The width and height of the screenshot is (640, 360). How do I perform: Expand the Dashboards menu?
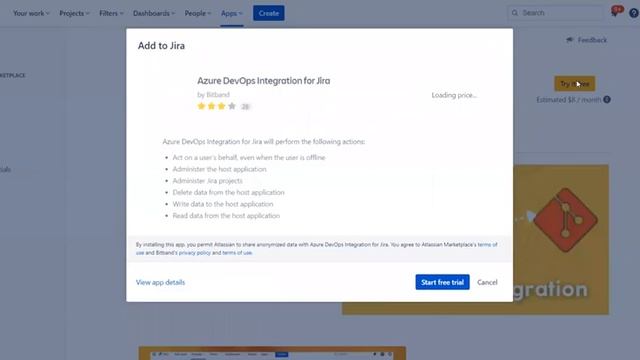tap(154, 13)
